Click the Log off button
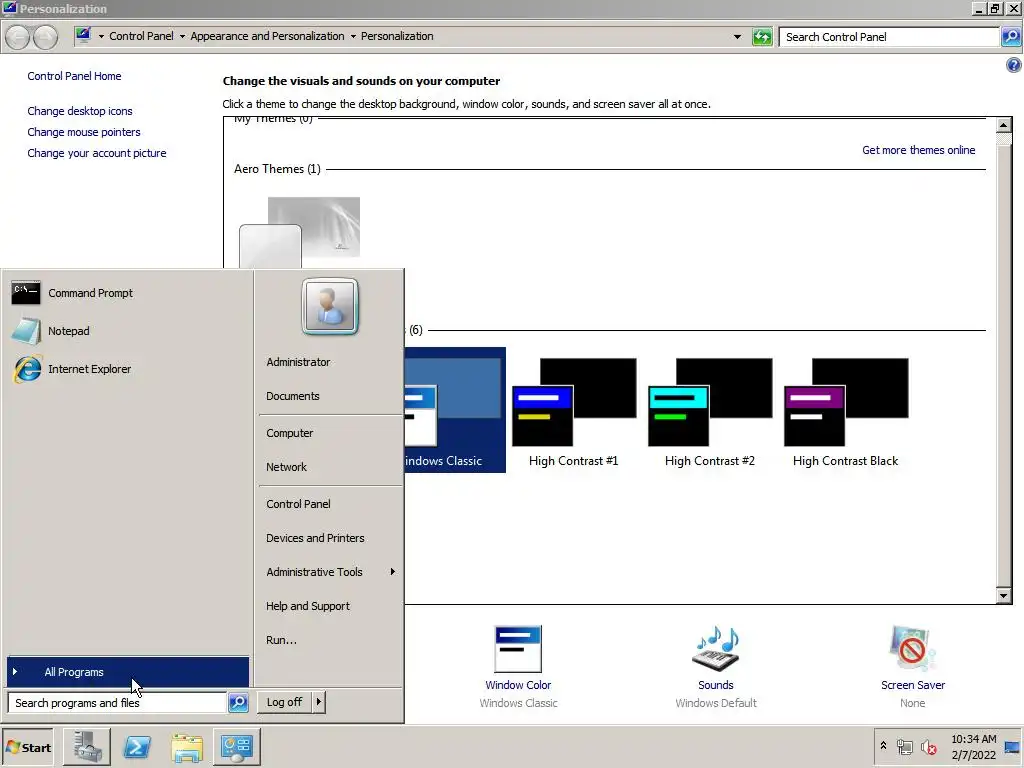Image resolution: width=1024 pixels, height=768 pixels. [284, 702]
